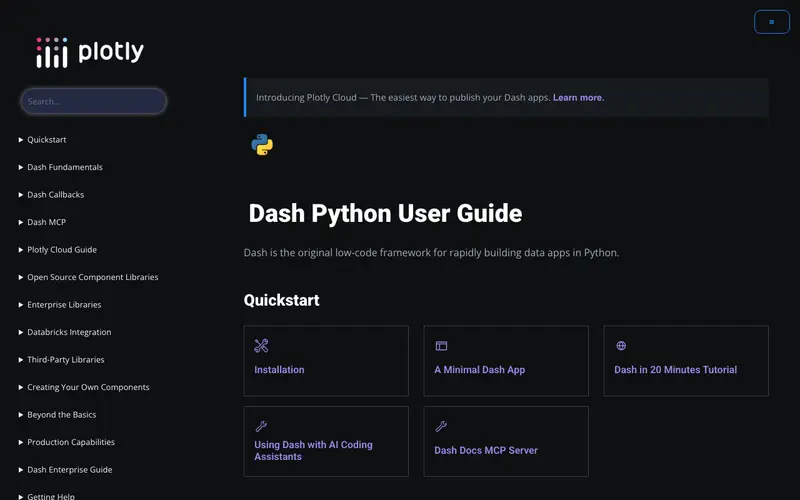Expand Creating Your Own Components arrow
This screenshot has height=500, width=800.
pyautogui.click(x=21, y=388)
